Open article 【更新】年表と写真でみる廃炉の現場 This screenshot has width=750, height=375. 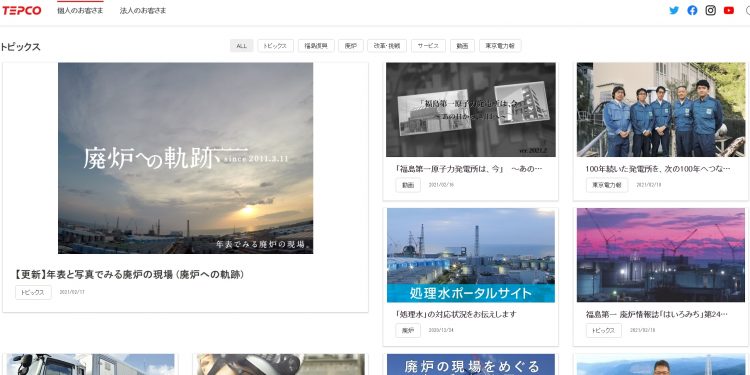click(130, 275)
